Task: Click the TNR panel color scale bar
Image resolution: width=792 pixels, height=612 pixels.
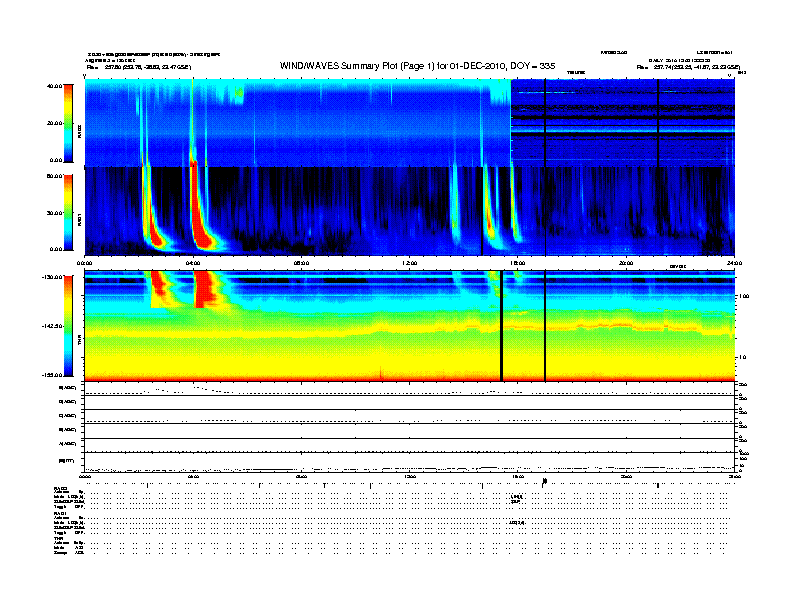Action: (x=68, y=326)
